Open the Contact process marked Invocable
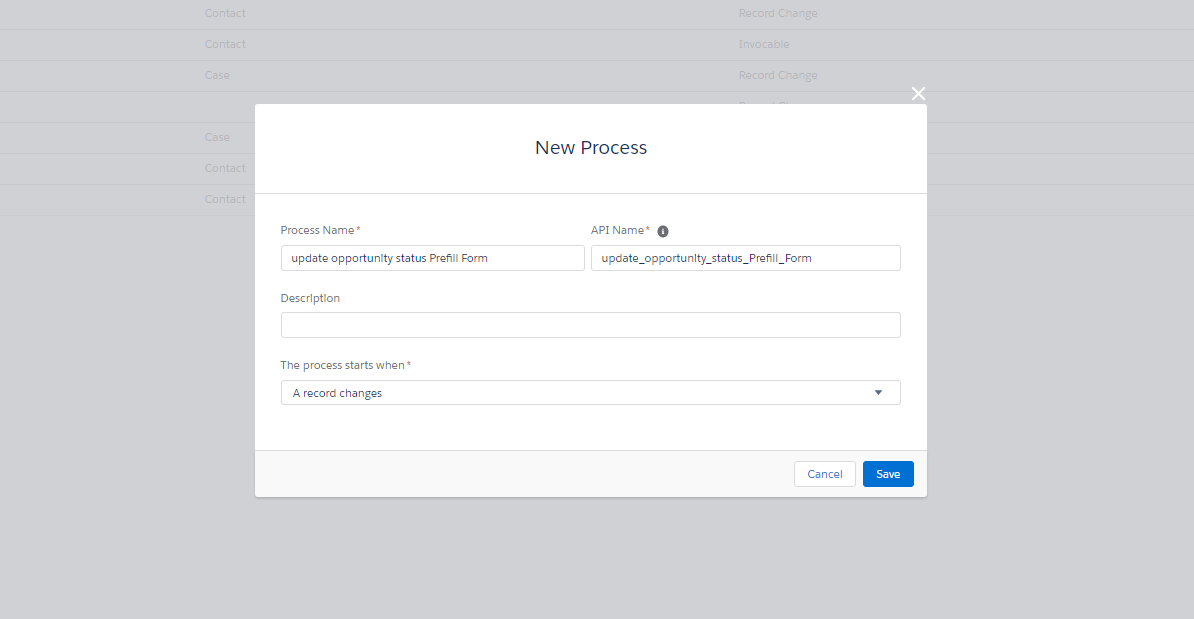The width and height of the screenshot is (1194, 619). coord(225,44)
